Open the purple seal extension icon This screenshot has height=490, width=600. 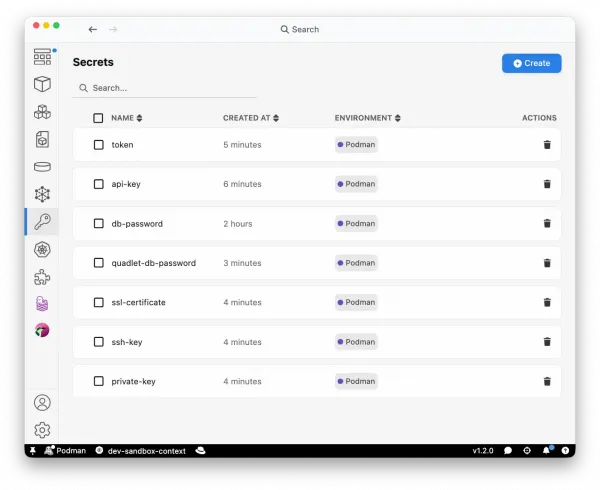(x=42, y=304)
